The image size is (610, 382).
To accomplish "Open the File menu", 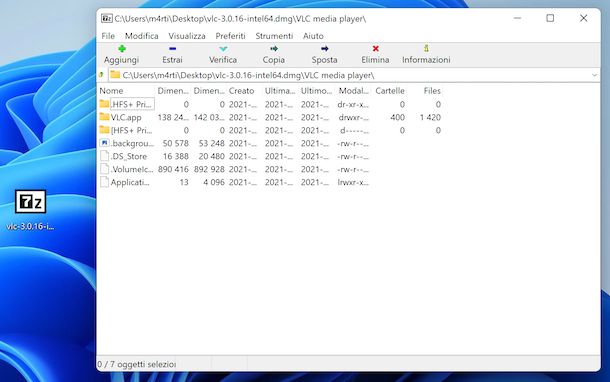I will point(108,36).
